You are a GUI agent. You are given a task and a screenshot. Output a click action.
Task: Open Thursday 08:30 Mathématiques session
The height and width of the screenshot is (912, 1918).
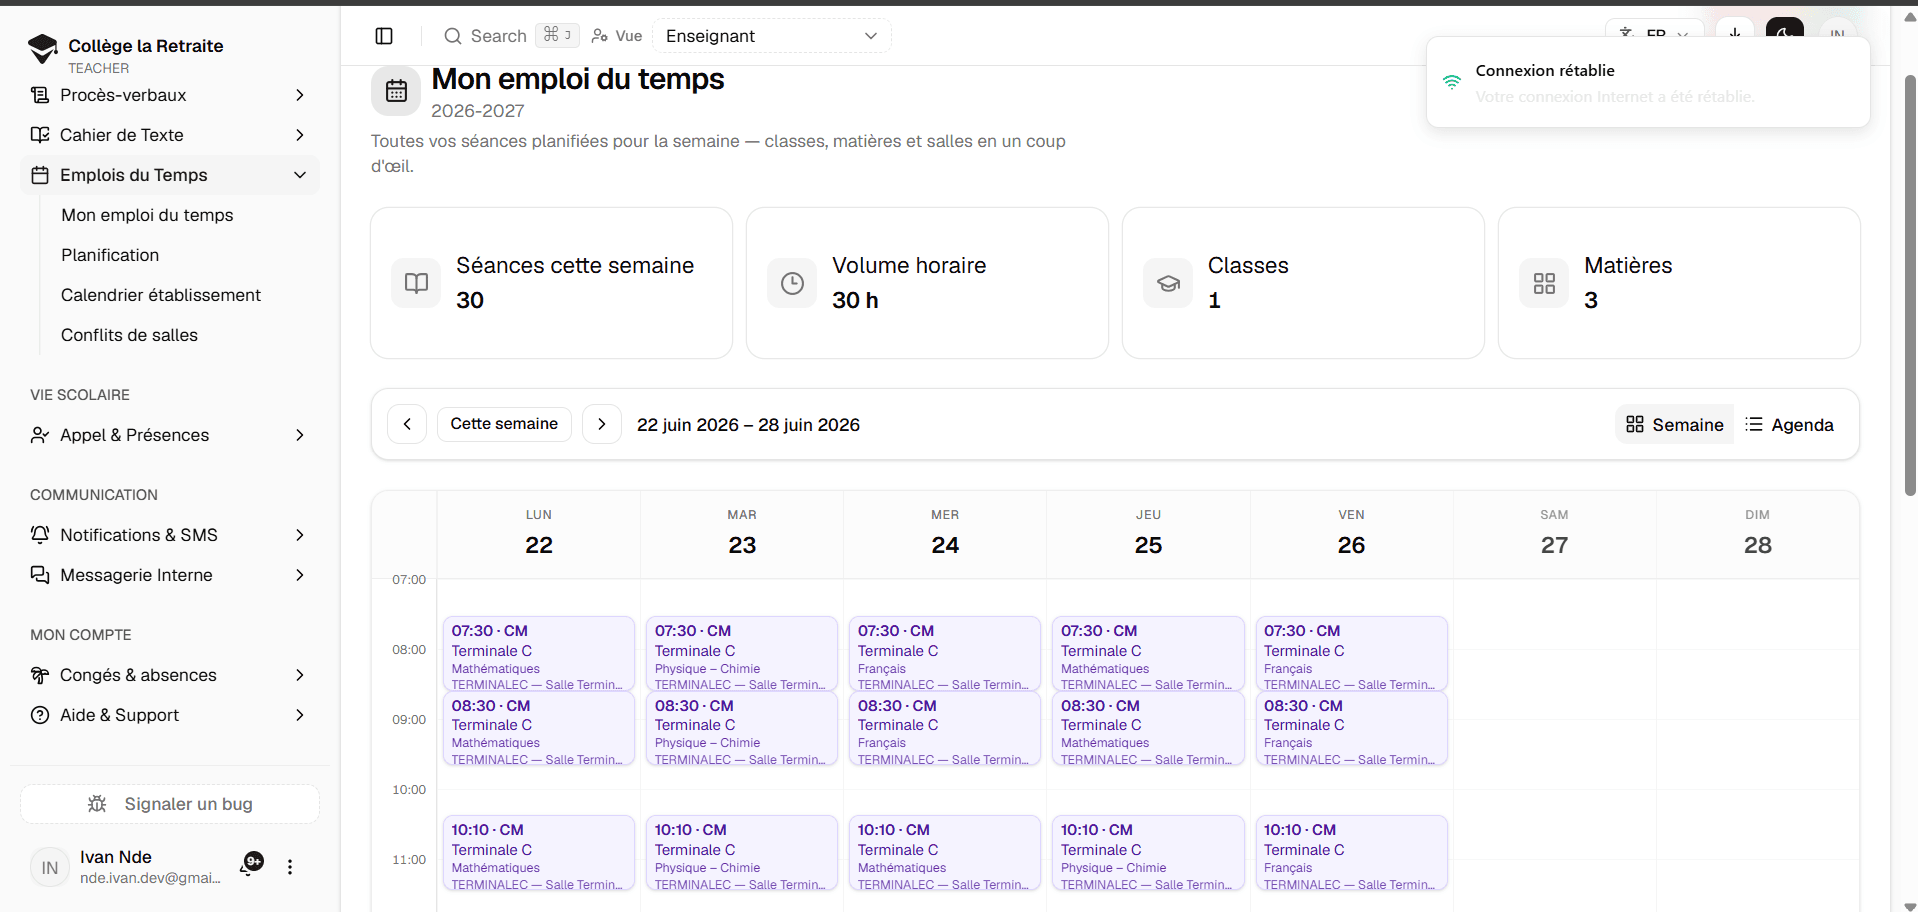[1148, 729]
